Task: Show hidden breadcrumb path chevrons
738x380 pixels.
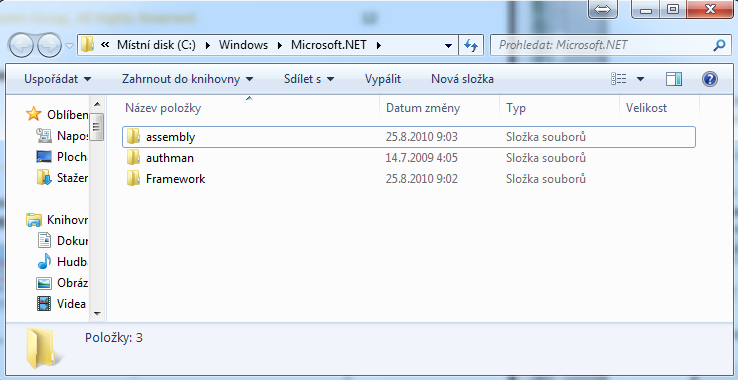Action: click(105, 45)
